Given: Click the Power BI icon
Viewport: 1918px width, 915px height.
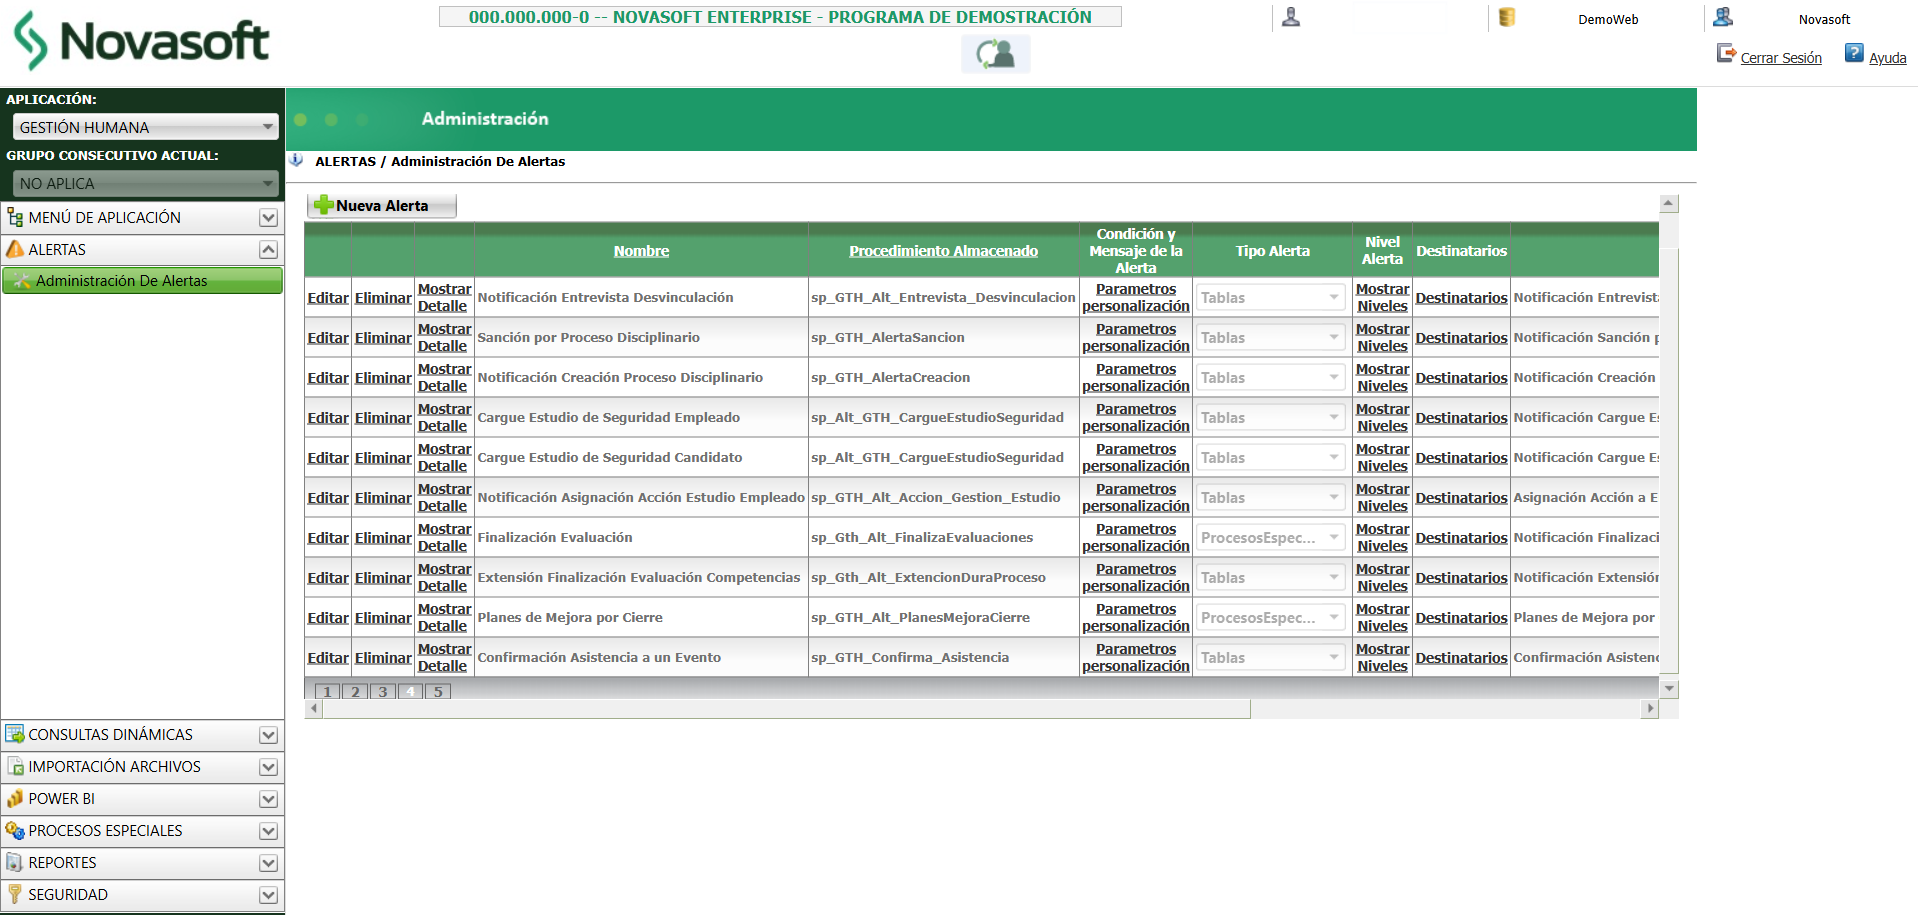Looking at the screenshot, I should point(15,798).
